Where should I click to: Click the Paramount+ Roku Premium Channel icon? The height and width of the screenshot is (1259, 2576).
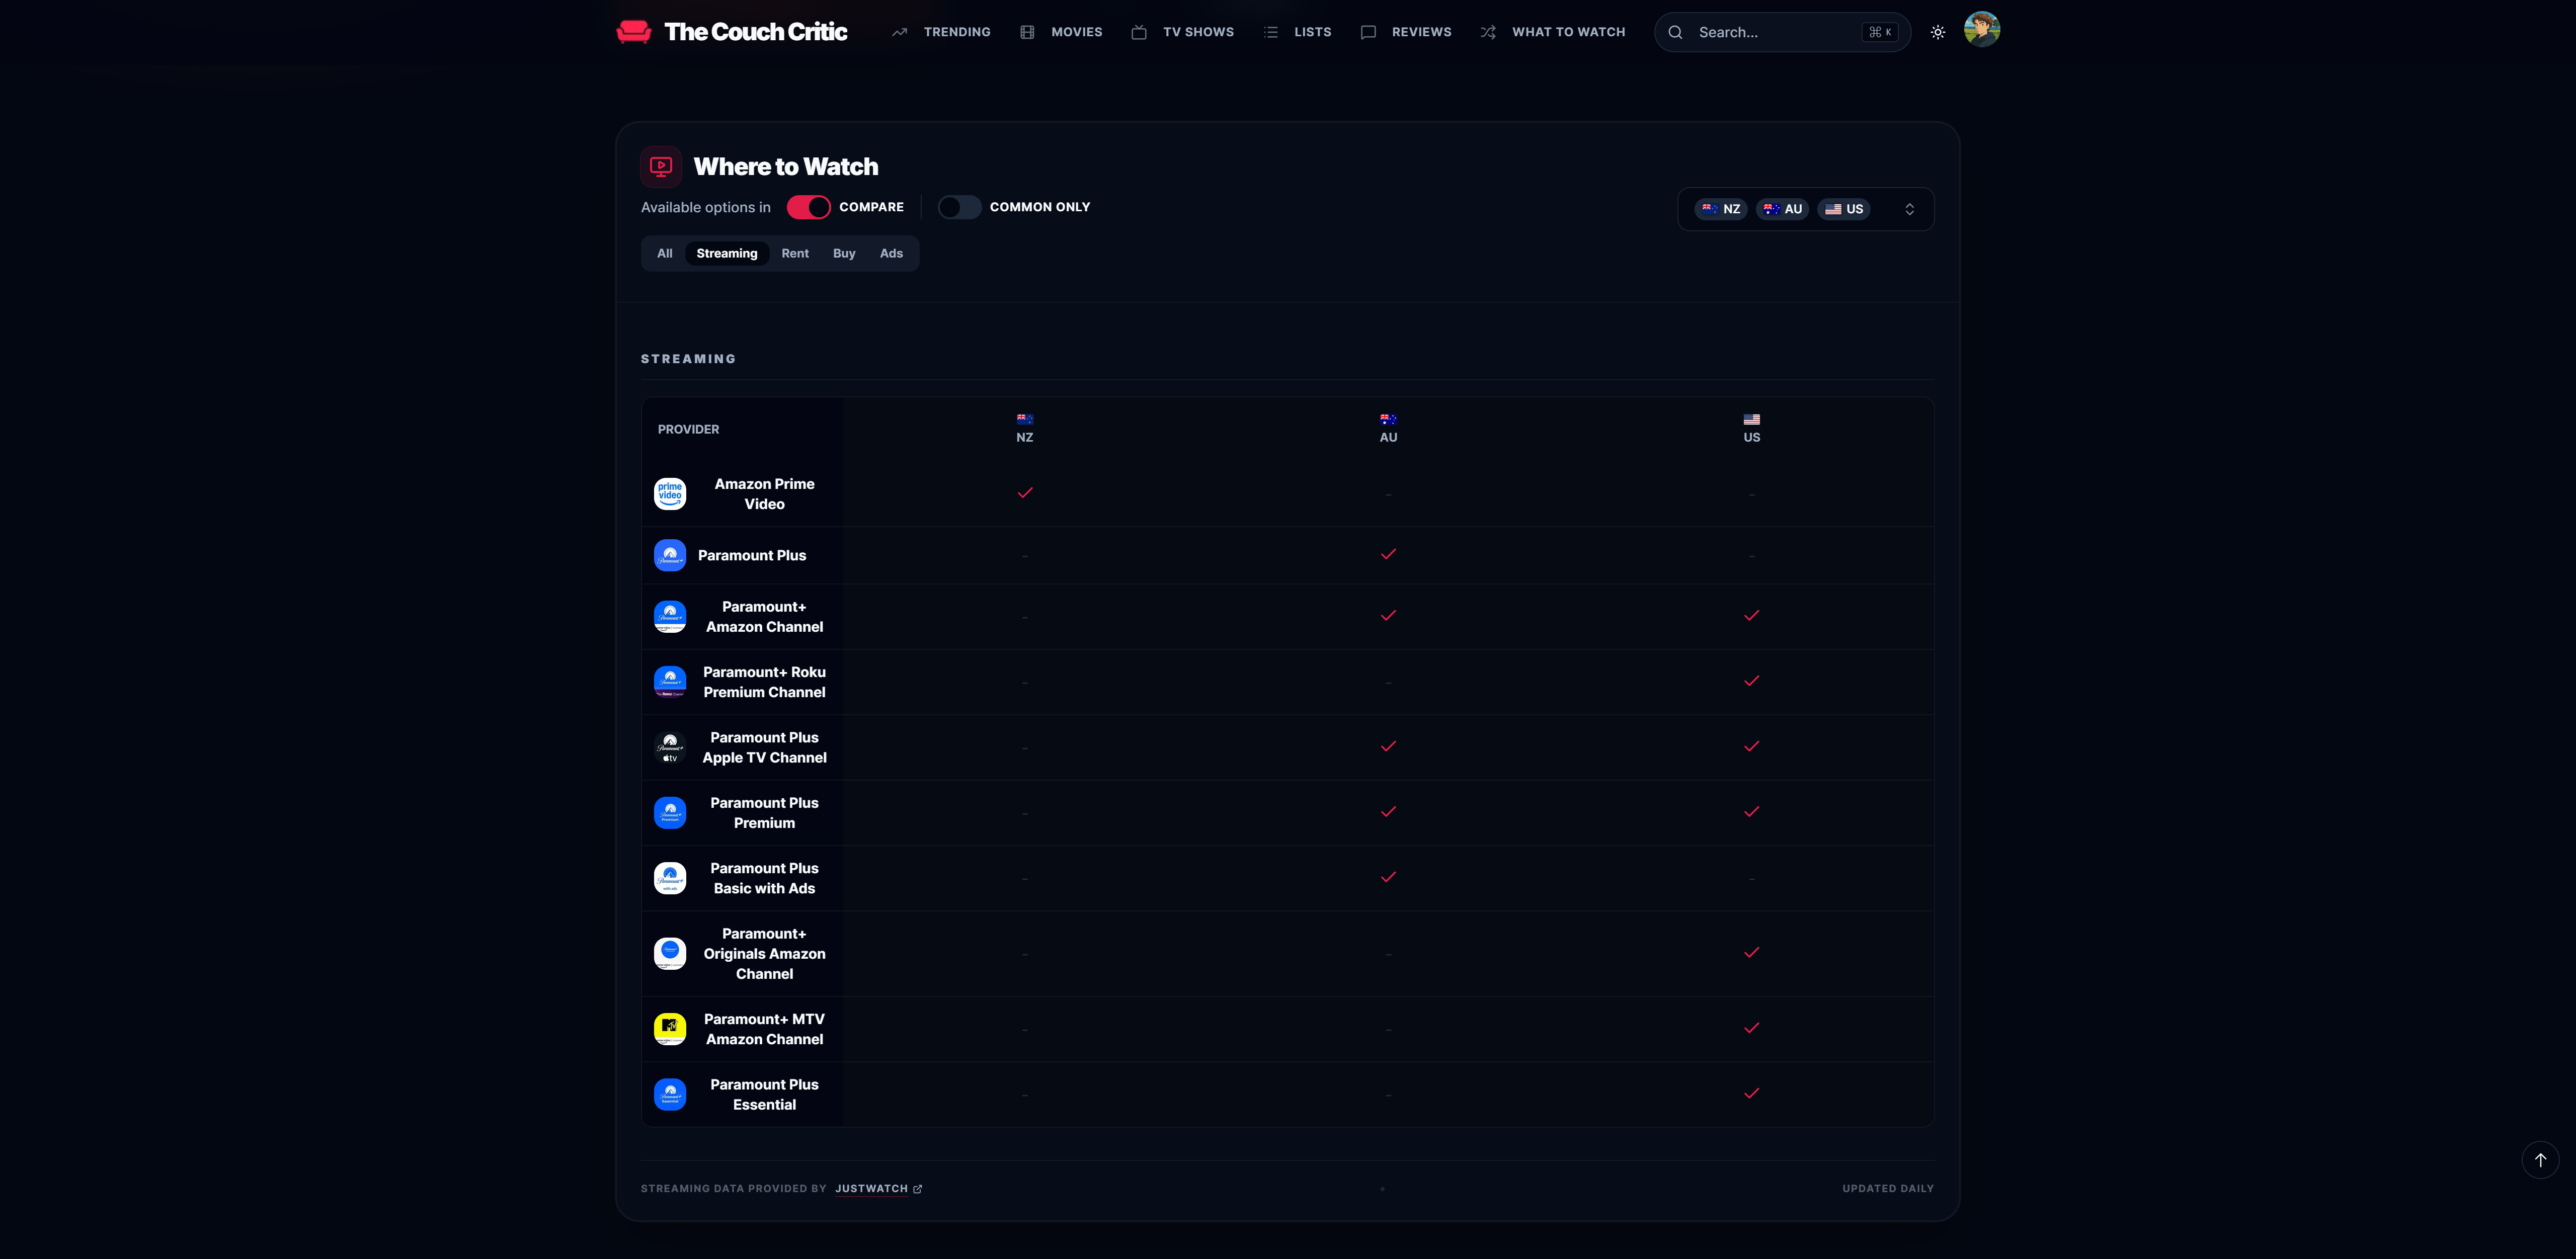click(x=670, y=682)
